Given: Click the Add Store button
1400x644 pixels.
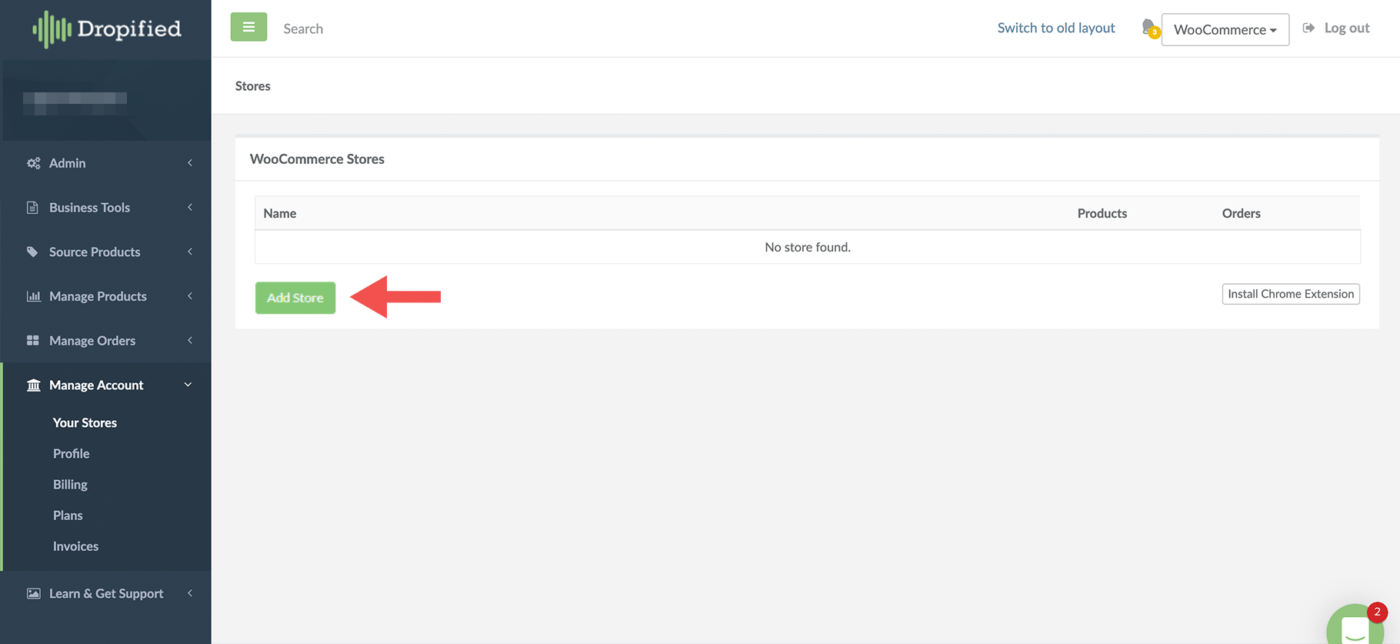Looking at the screenshot, I should pyautogui.click(x=295, y=297).
